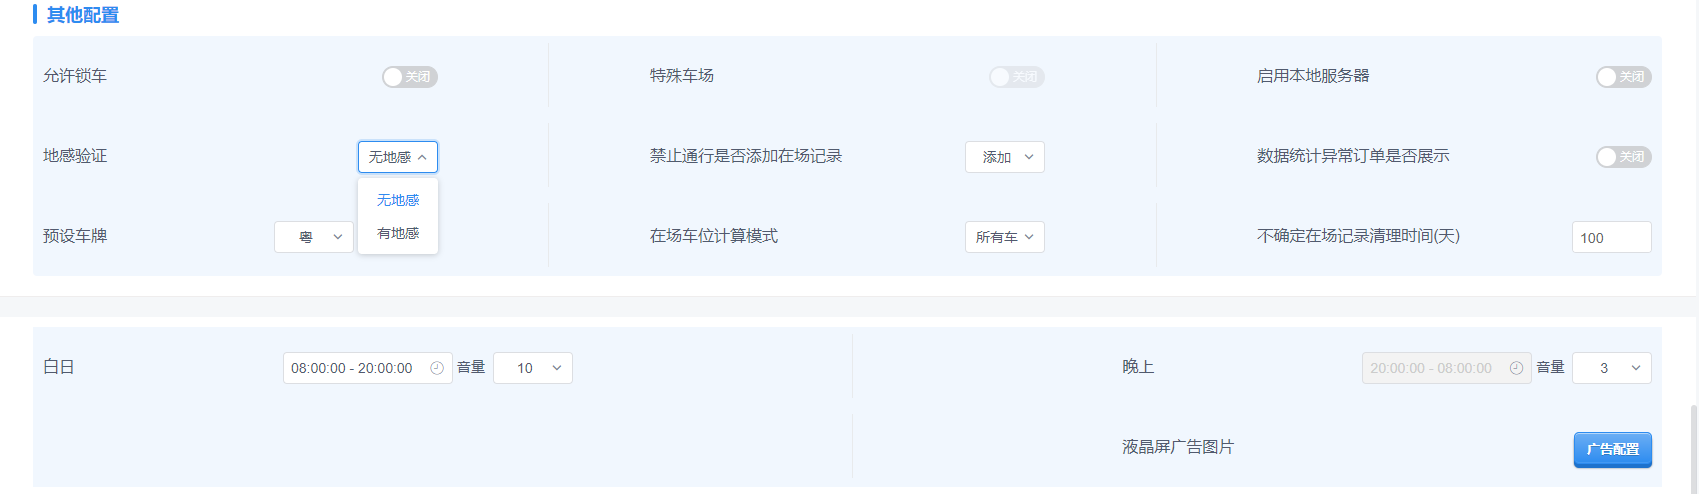This screenshot has height=494, width=1699.
Task: Select 无地感 option in dropdown list
Action: pyautogui.click(x=398, y=200)
